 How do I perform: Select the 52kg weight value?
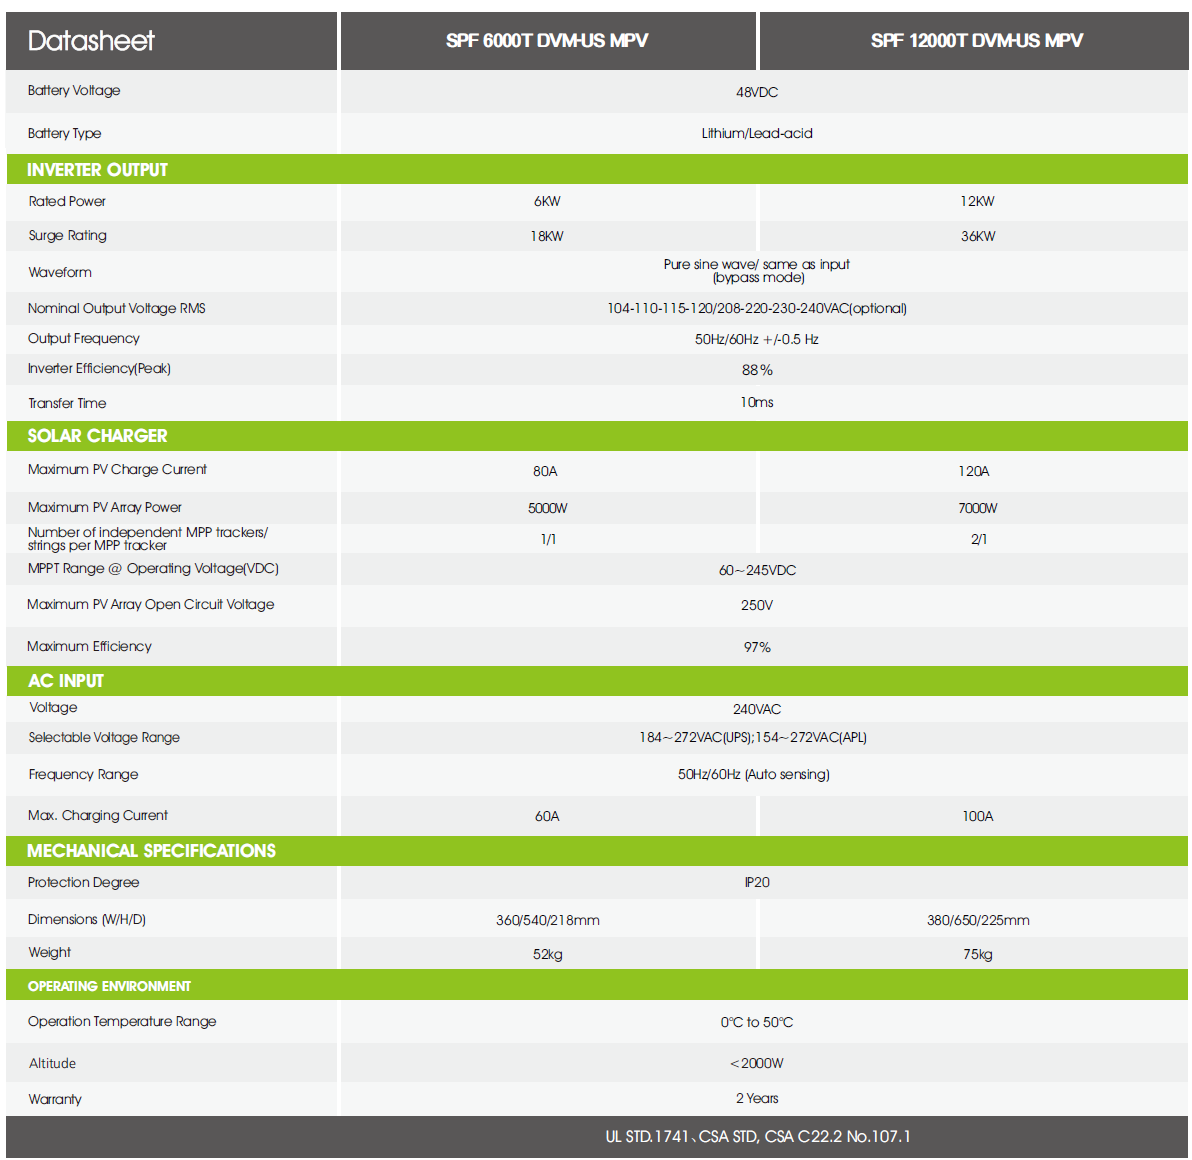click(548, 954)
